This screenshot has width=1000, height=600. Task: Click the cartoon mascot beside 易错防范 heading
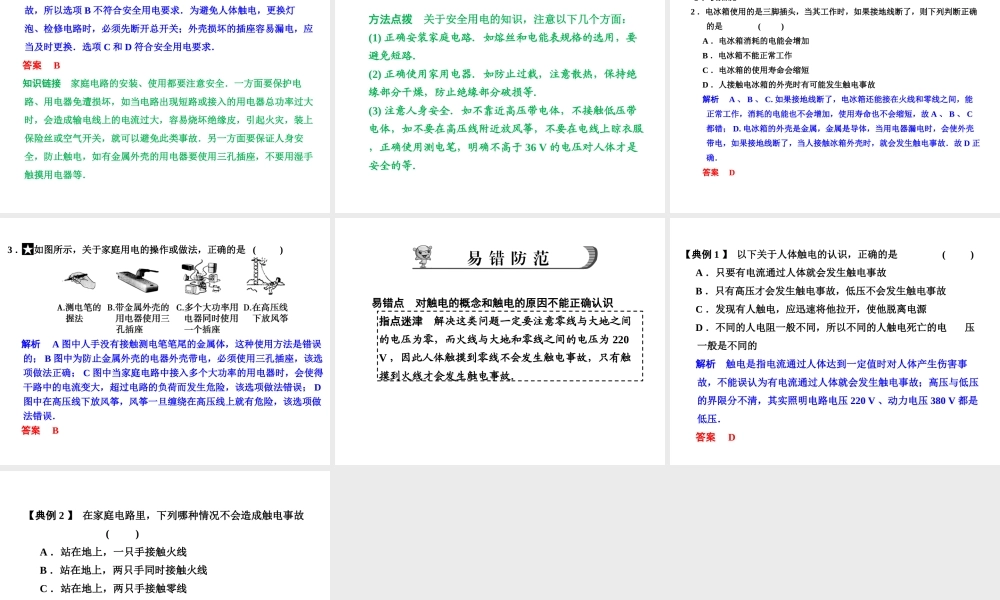tap(422, 256)
